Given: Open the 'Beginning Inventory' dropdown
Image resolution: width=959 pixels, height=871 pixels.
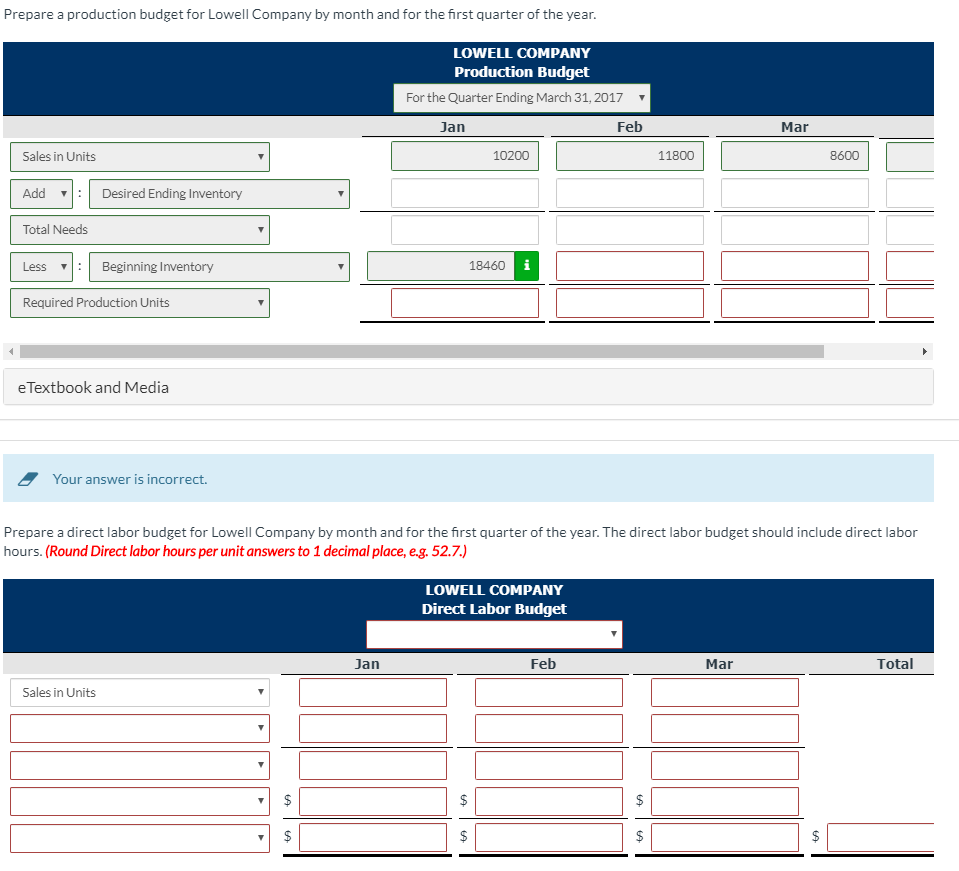Looking at the screenshot, I should click(x=219, y=267).
